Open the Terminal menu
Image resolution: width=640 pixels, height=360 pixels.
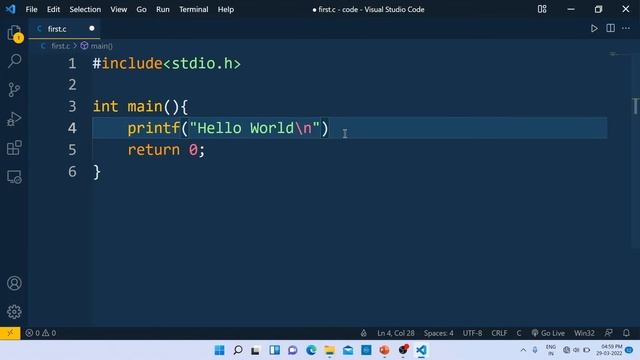click(193, 9)
